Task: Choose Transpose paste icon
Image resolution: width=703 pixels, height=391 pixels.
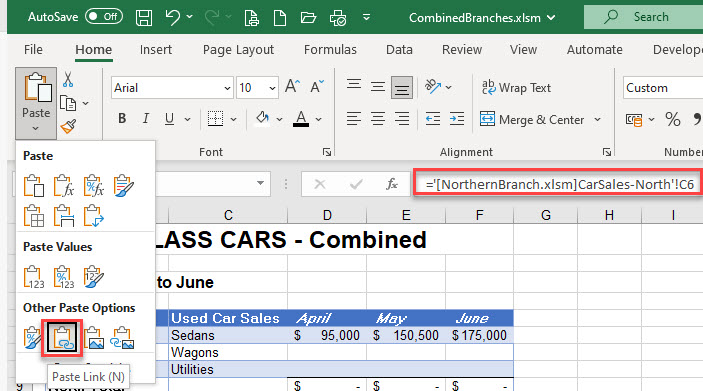Action: 94,216
